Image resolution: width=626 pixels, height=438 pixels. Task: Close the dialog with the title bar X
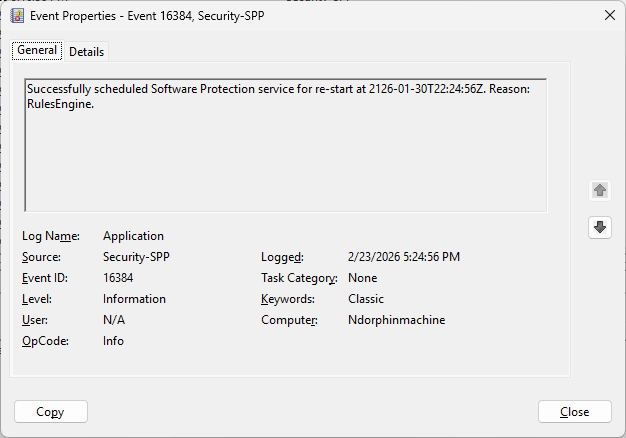[610, 15]
